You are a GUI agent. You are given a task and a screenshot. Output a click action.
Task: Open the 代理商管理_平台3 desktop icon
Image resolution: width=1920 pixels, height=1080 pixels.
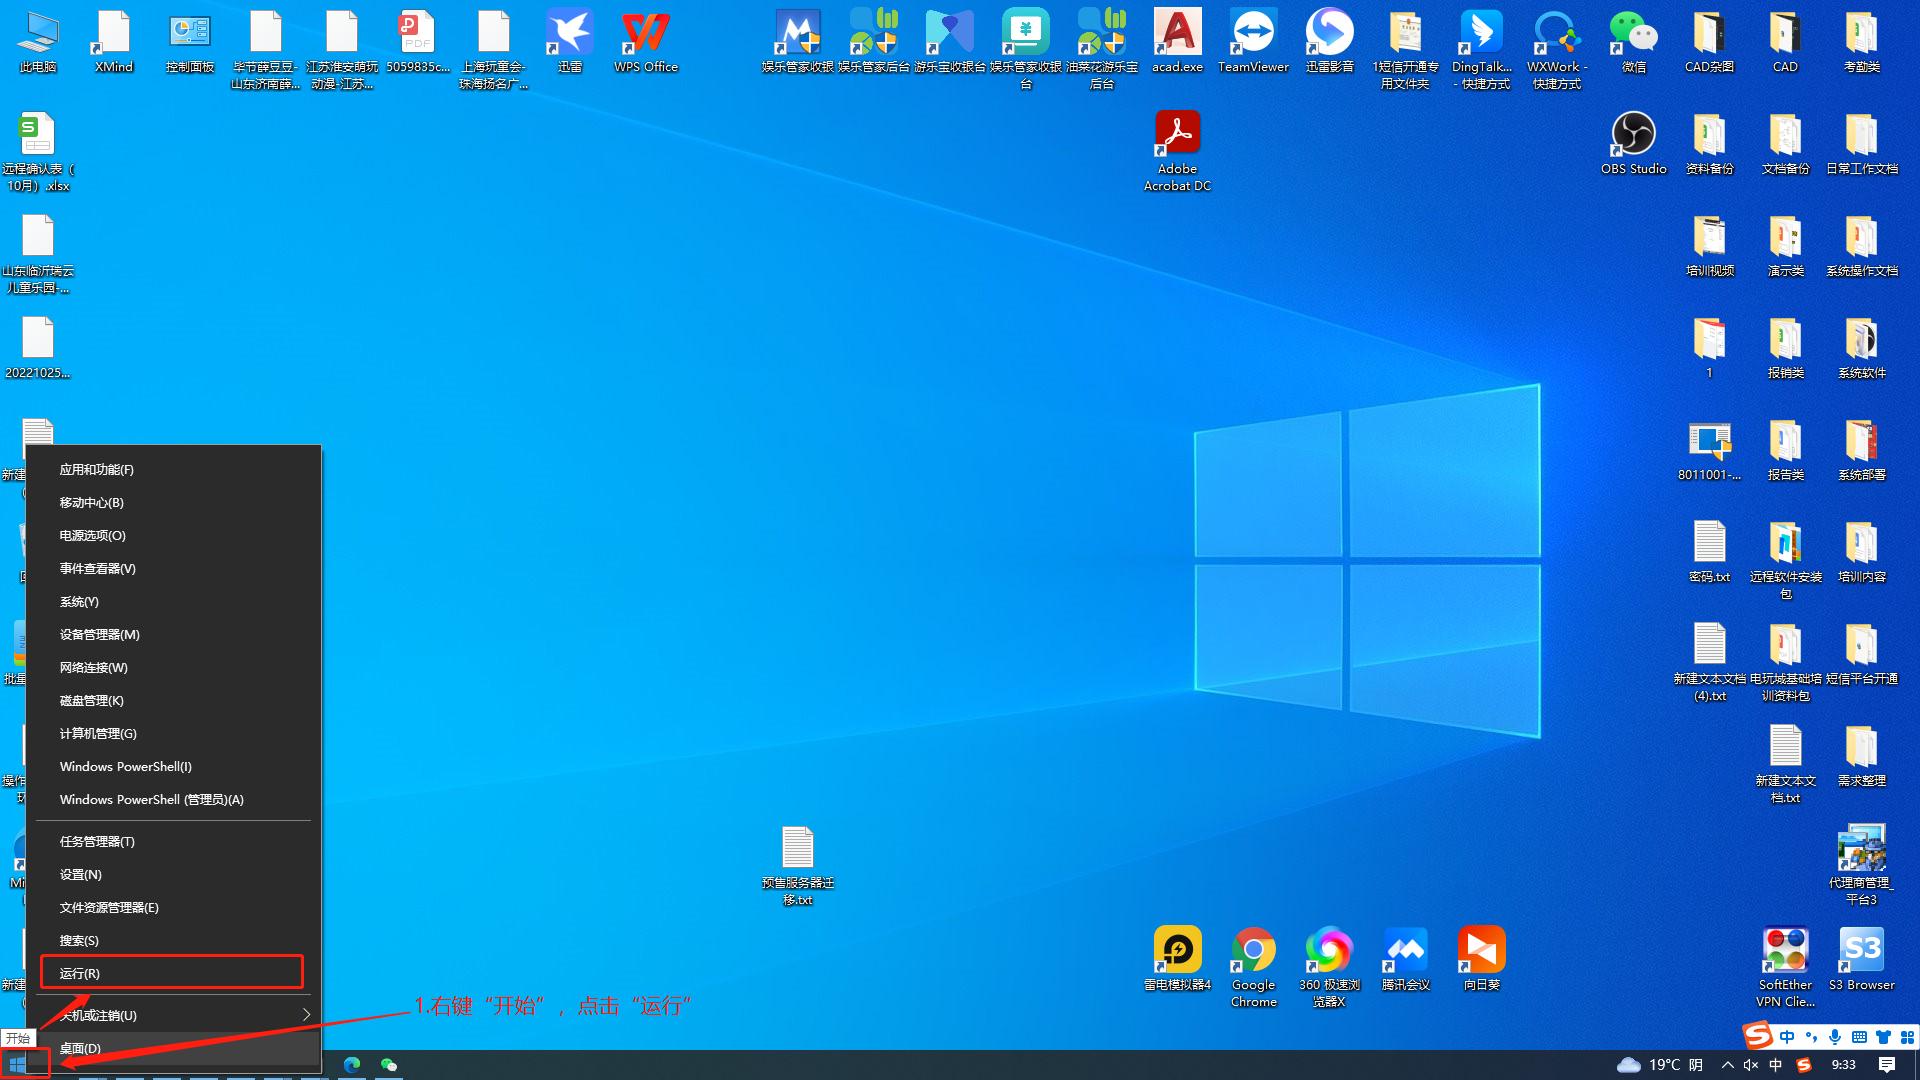tap(1862, 866)
